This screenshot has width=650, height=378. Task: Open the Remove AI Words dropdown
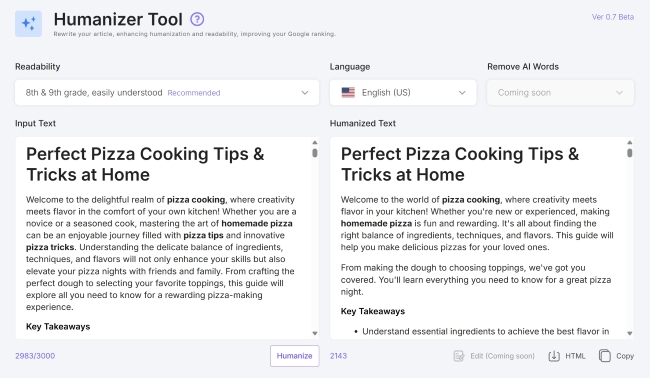(x=560, y=92)
